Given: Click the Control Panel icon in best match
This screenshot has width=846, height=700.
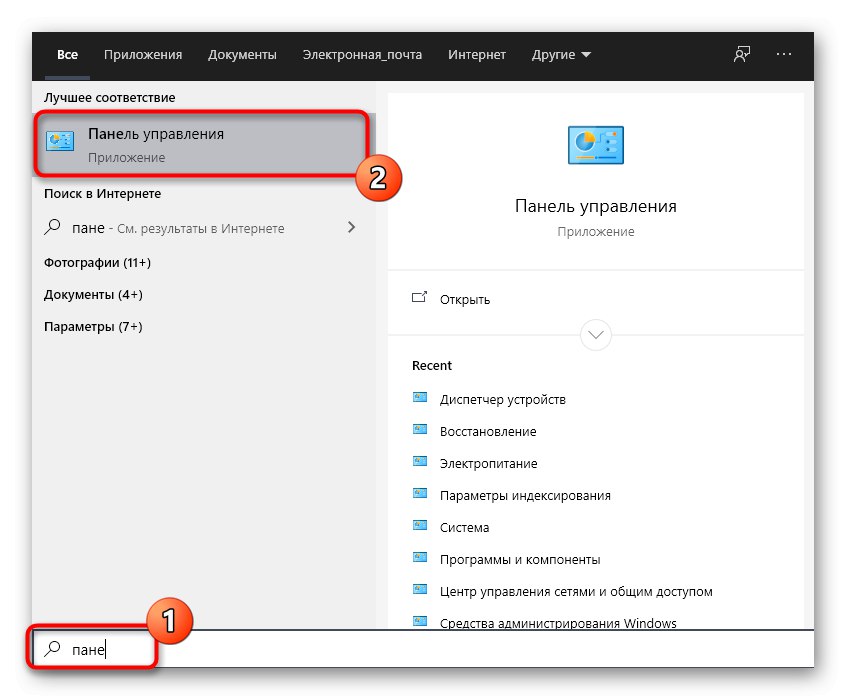Looking at the screenshot, I should click(x=60, y=144).
